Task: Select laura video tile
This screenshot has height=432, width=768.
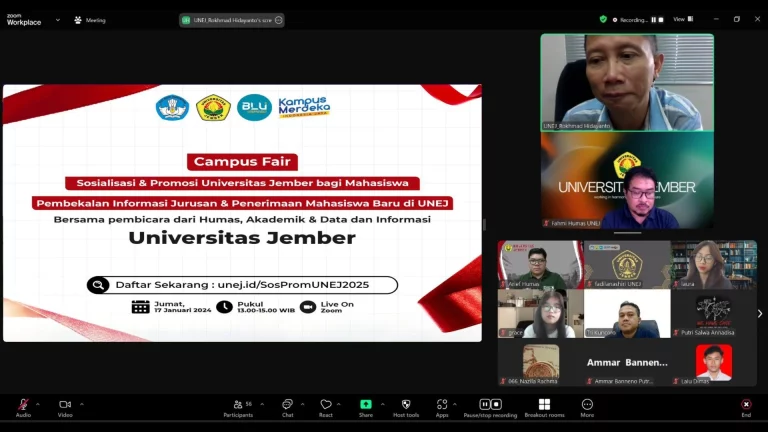Action: (714, 264)
